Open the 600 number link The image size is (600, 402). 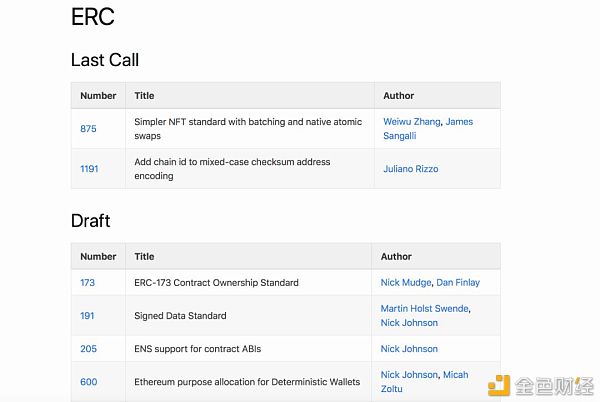[x=88, y=382]
